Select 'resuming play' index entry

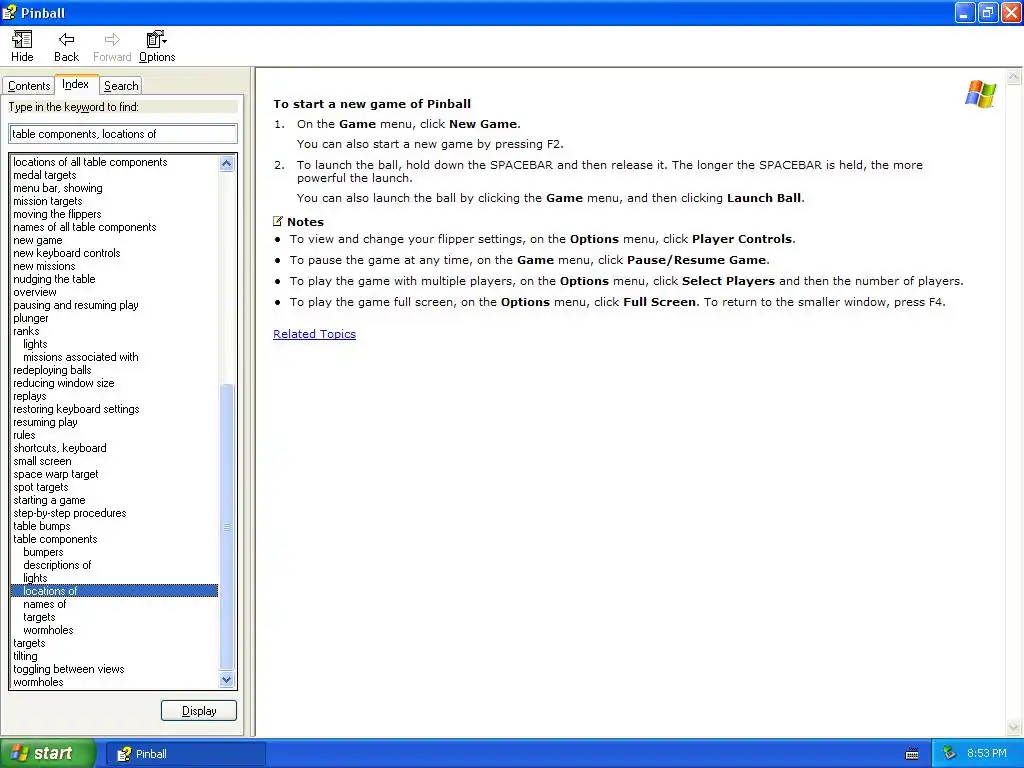click(45, 423)
